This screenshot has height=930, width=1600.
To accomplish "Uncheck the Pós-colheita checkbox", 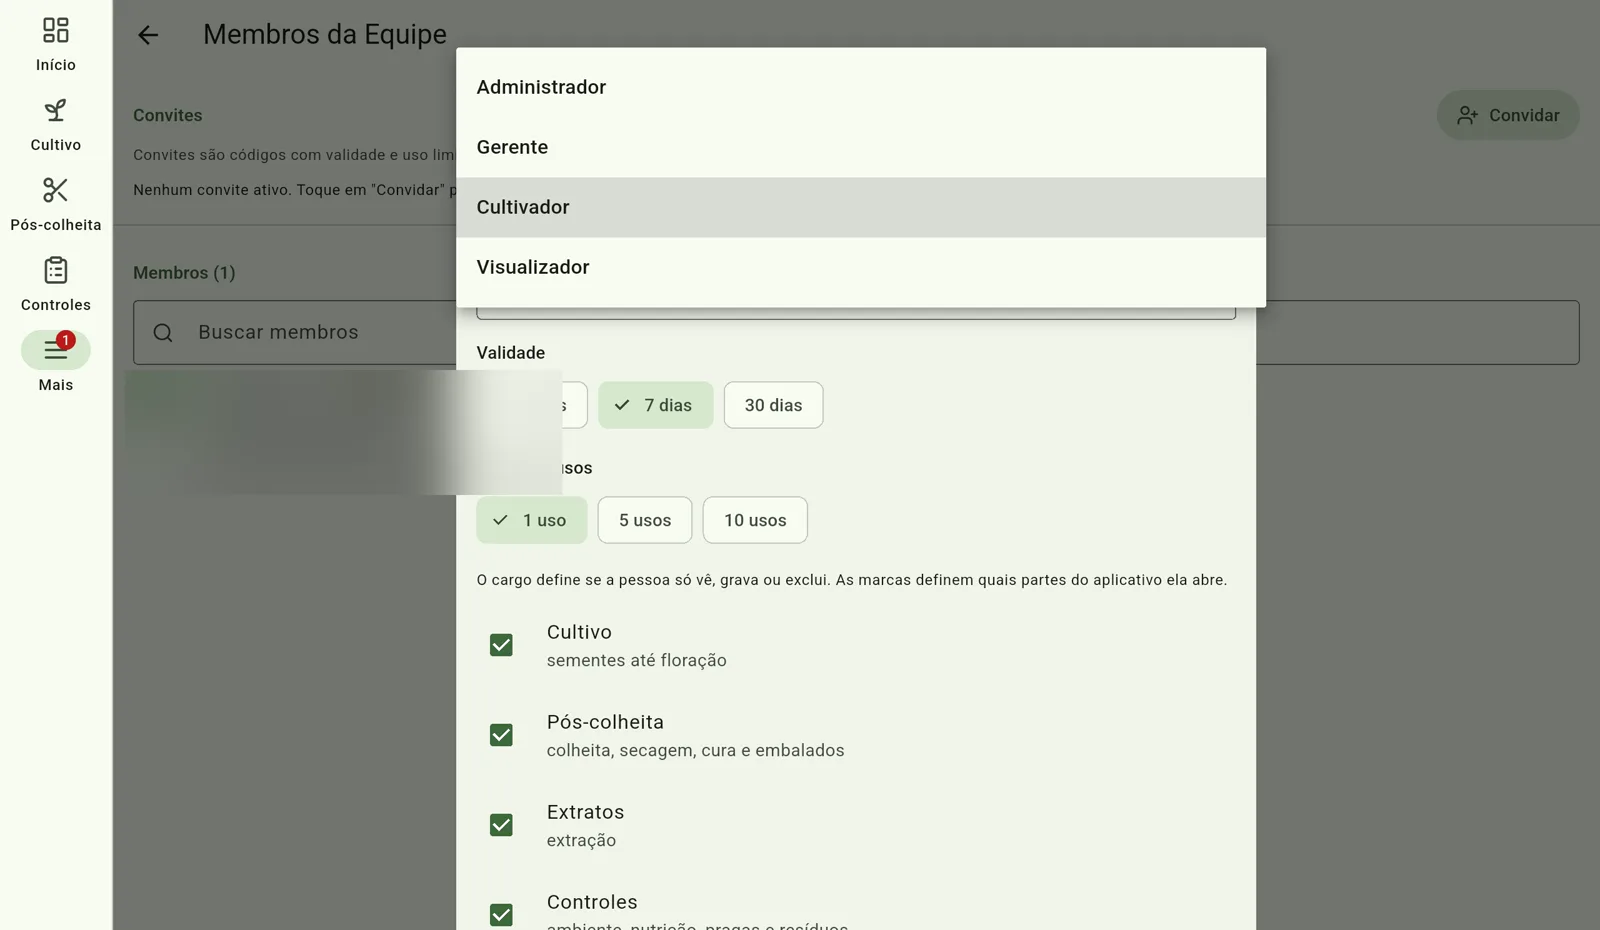I will (x=501, y=735).
